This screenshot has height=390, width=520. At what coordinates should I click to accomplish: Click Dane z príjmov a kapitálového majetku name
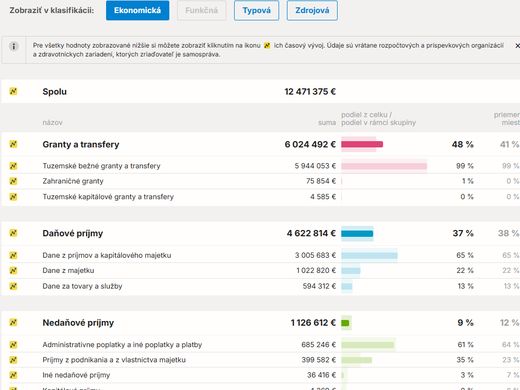tap(107, 255)
